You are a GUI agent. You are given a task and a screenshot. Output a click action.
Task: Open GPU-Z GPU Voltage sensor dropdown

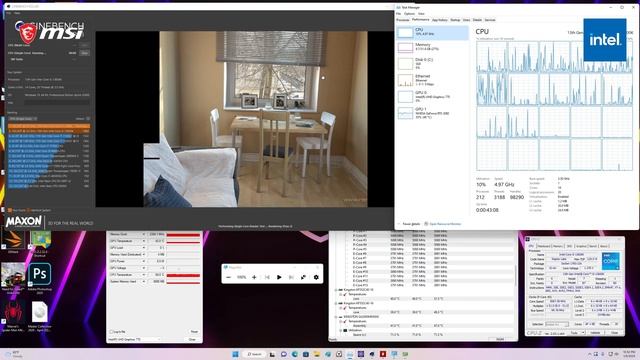143,268
